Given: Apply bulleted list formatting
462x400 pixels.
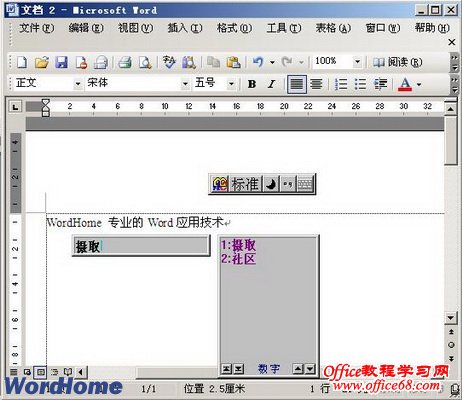Looking at the screenshot, I should click(360, 84).
